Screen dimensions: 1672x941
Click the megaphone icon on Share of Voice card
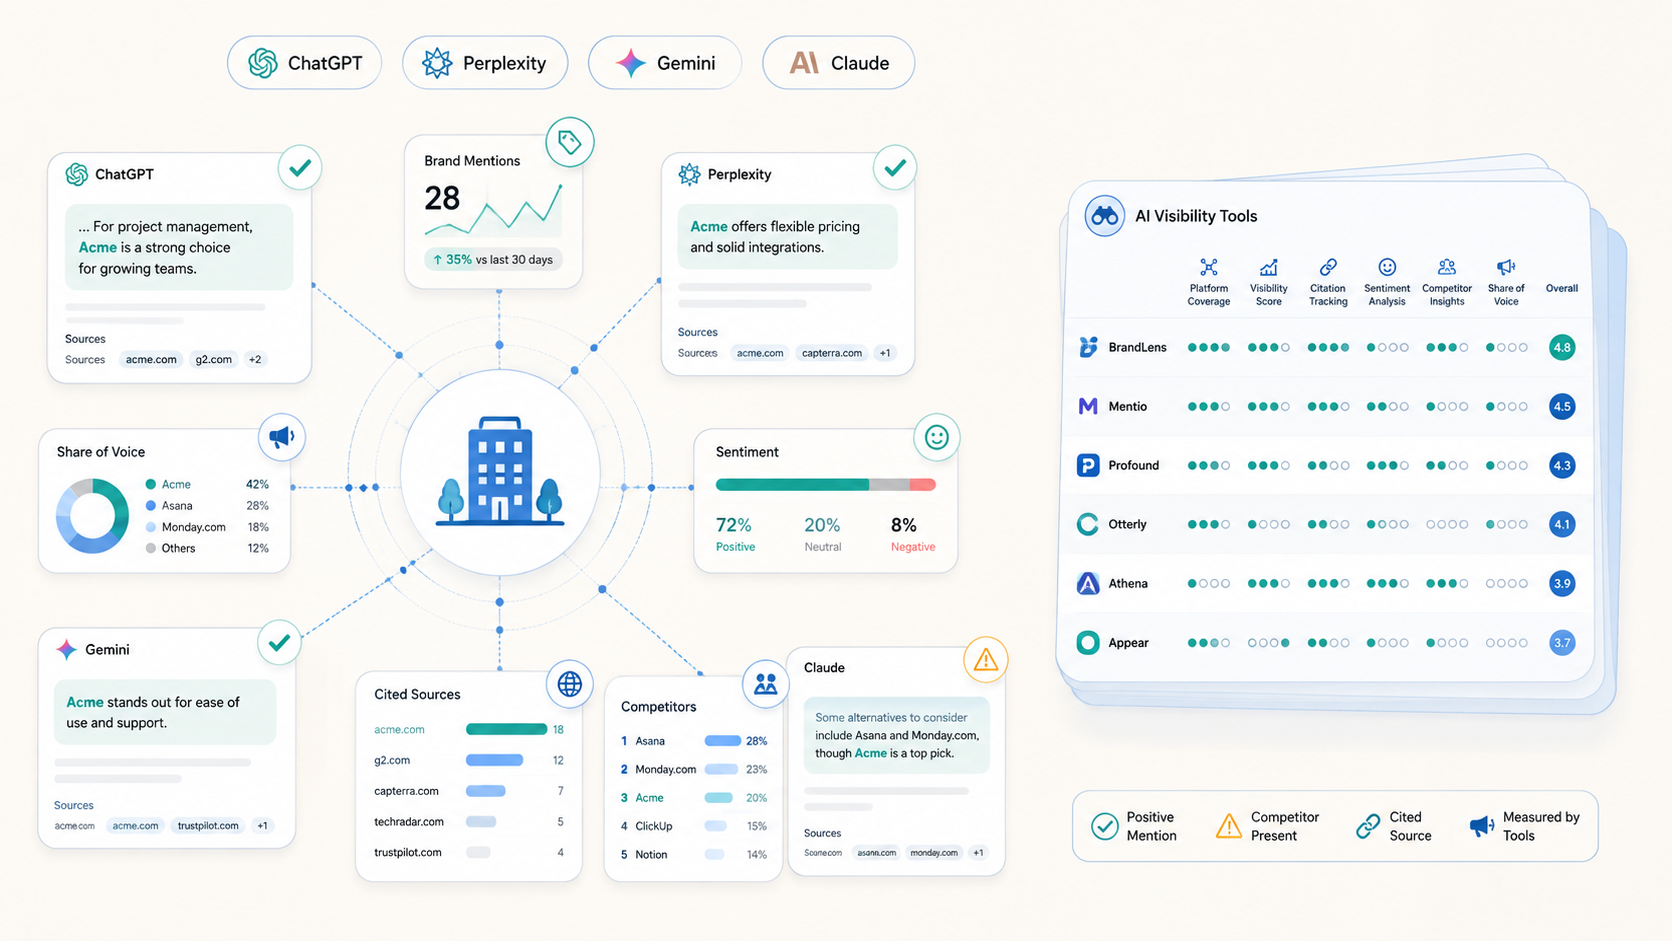(x=282, y=437)
